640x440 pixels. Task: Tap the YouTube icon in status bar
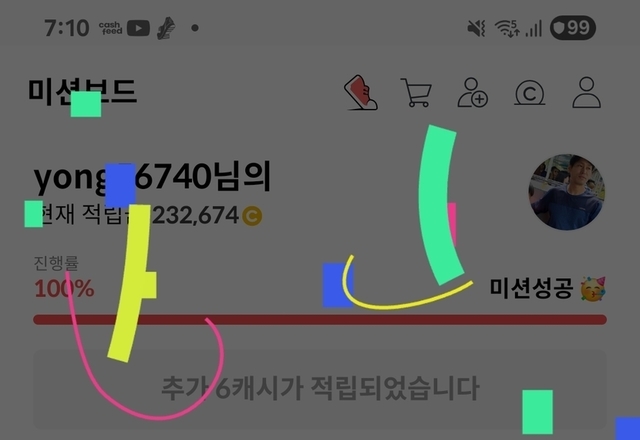pos(138,28)
